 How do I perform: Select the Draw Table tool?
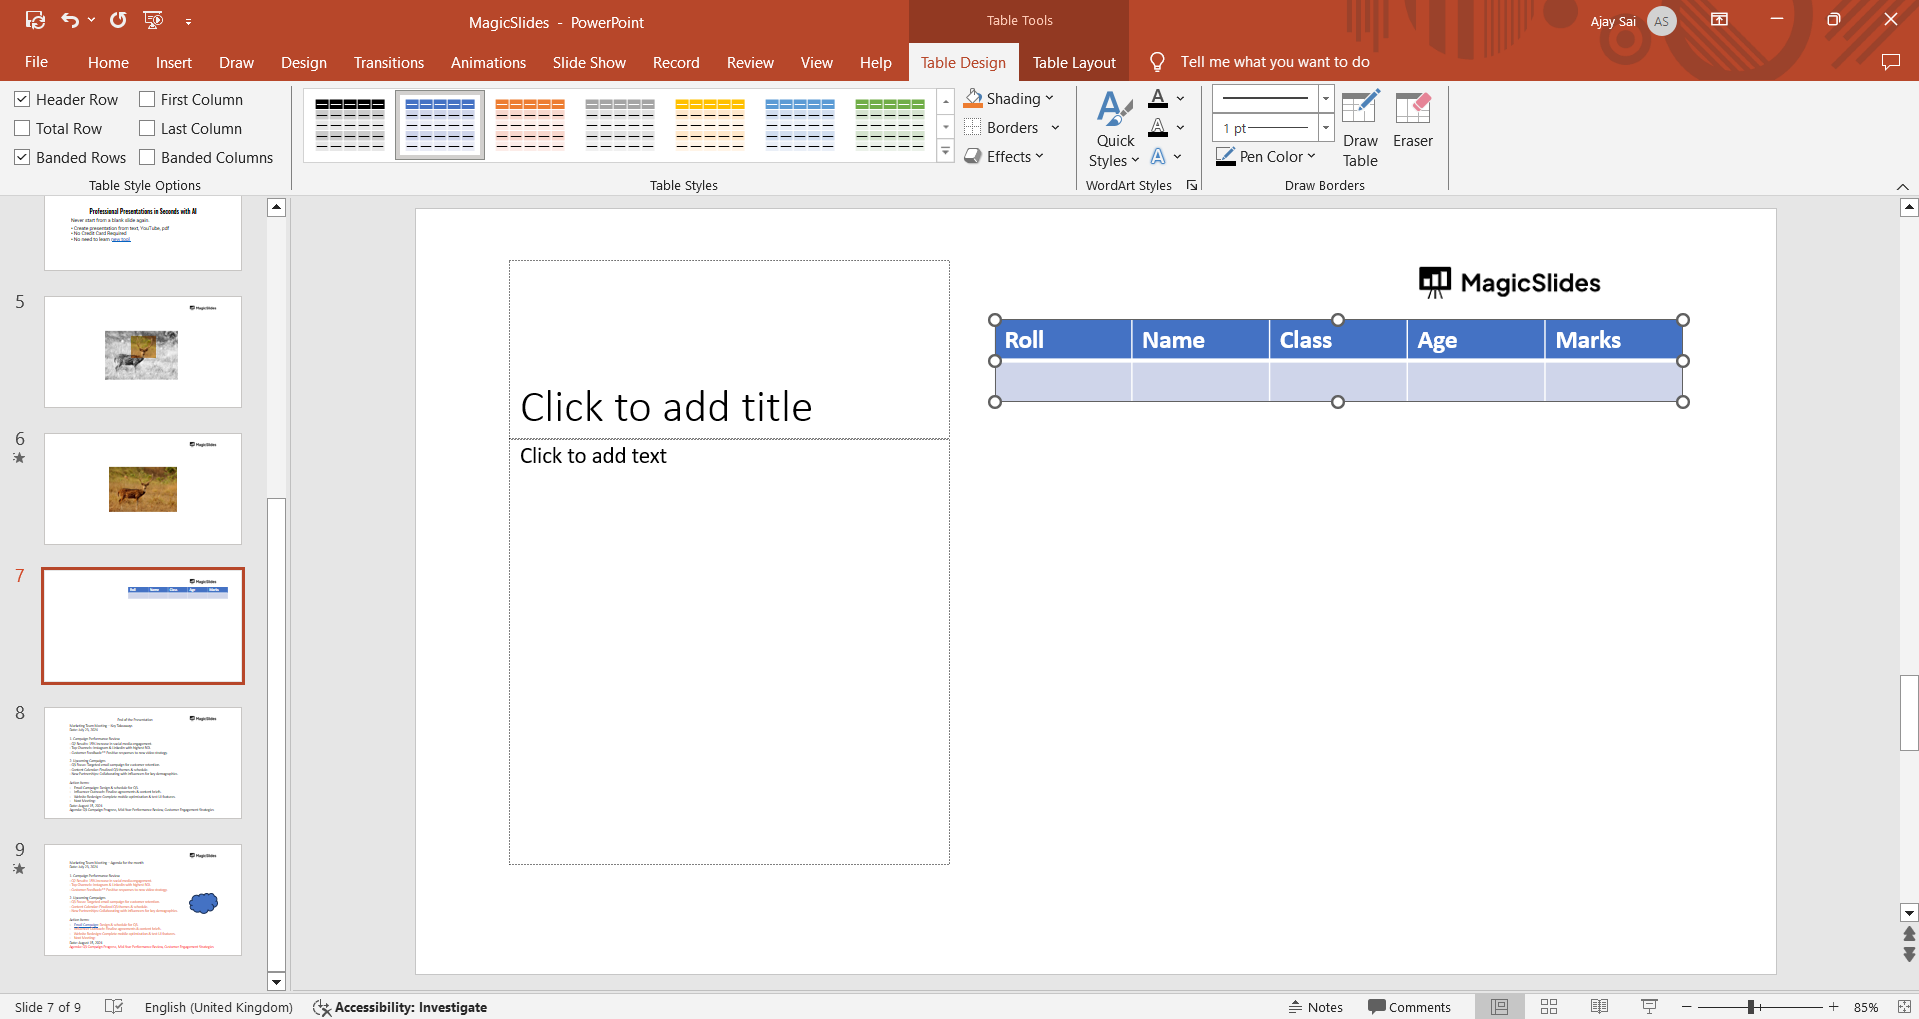[x=1359, y=129]
